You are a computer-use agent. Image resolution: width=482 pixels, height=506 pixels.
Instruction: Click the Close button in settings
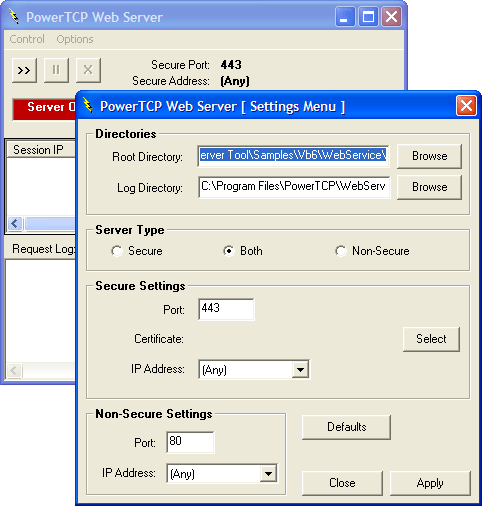pos(342,483)
